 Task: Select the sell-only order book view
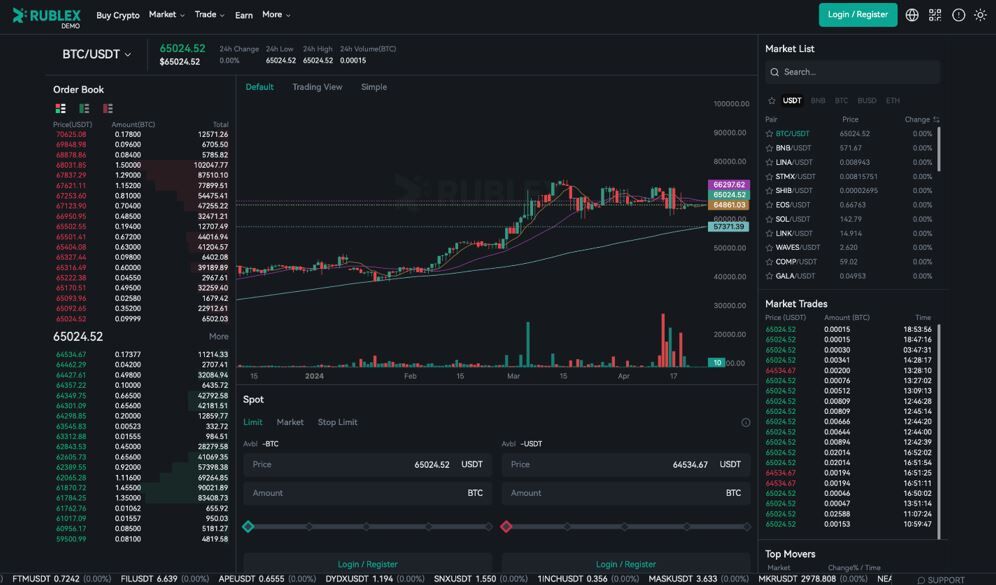tap(108, 107)
